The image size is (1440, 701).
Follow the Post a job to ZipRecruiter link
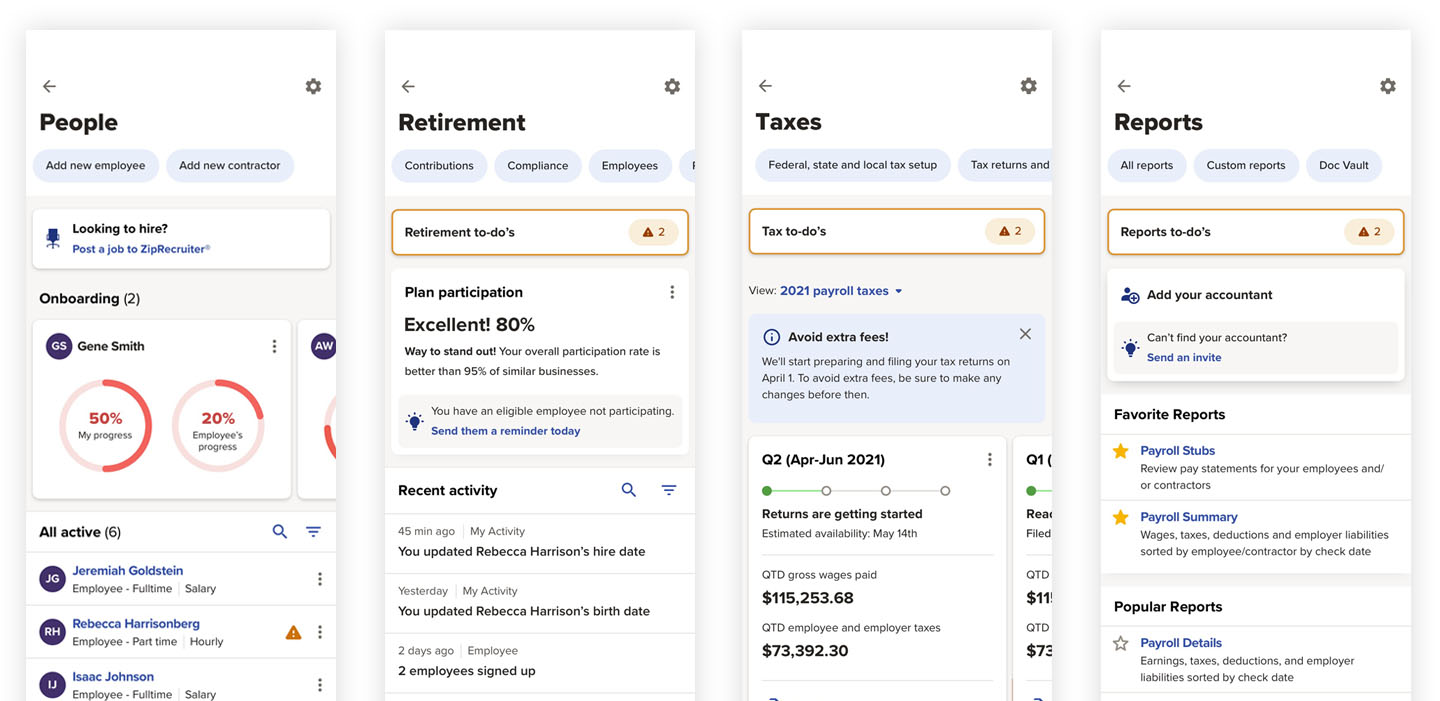141,249
